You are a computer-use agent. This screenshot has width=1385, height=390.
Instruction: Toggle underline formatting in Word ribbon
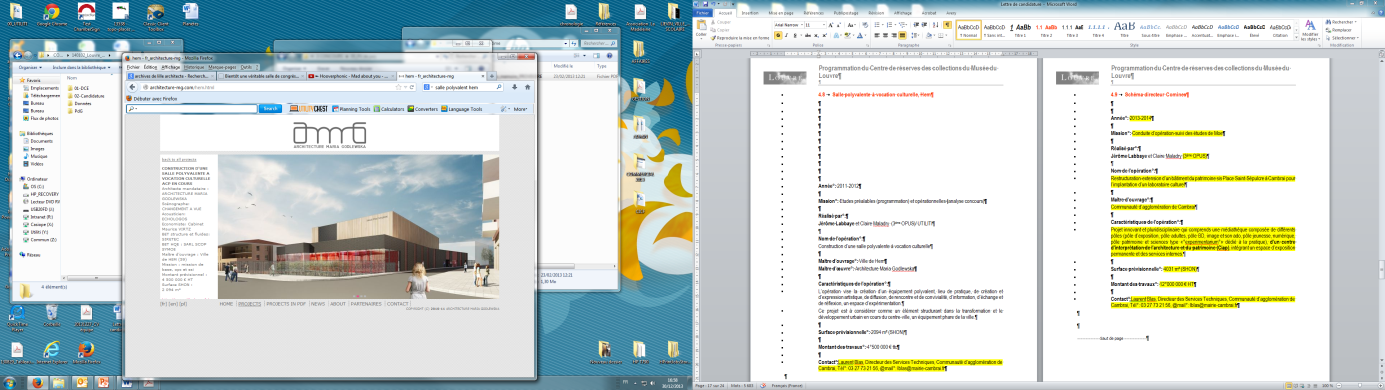click(795, 35)
